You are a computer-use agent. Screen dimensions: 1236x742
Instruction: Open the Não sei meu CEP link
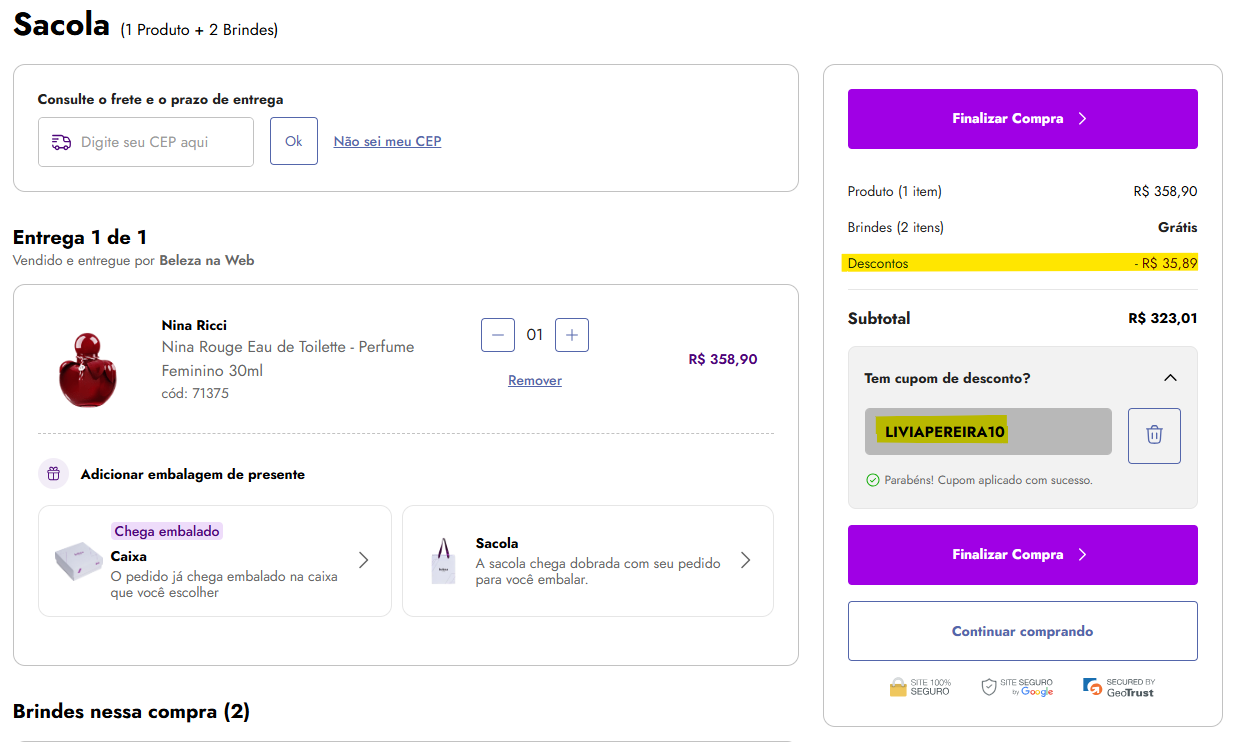(387, 141)
